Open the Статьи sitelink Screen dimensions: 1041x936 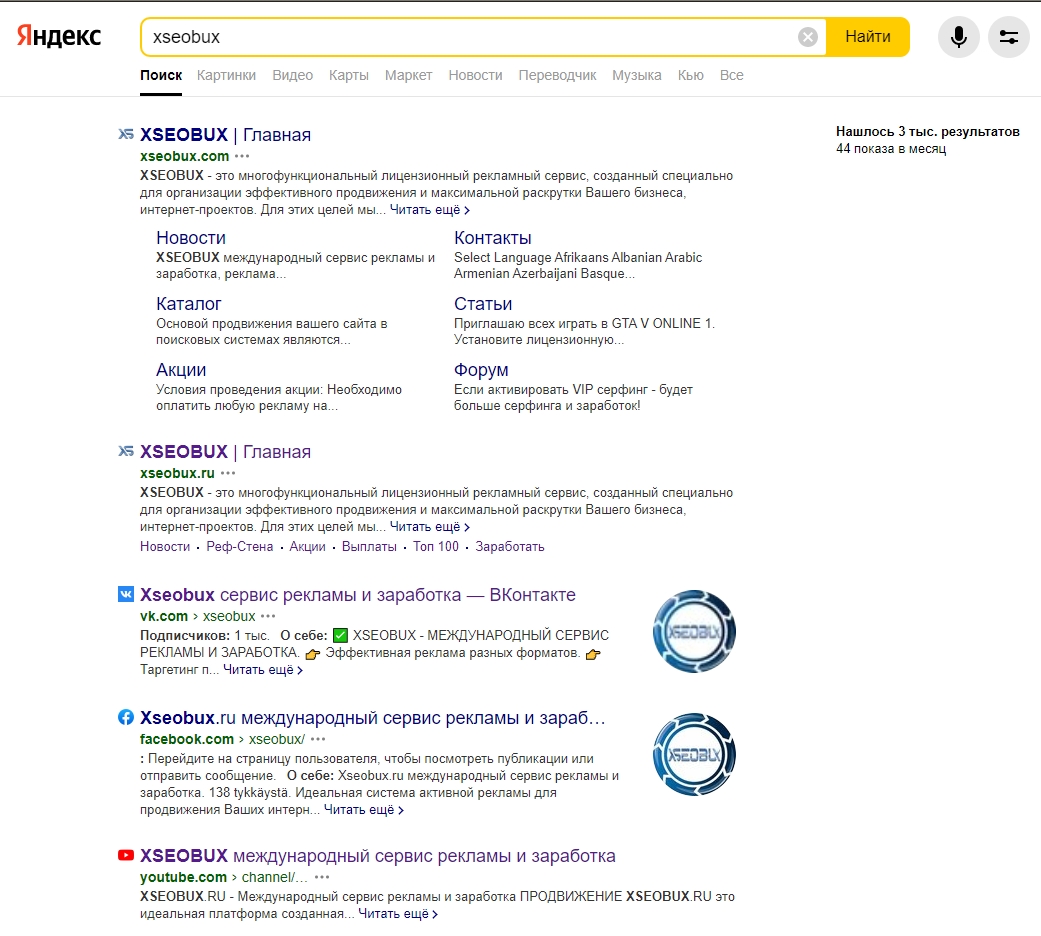click(483, 303)
